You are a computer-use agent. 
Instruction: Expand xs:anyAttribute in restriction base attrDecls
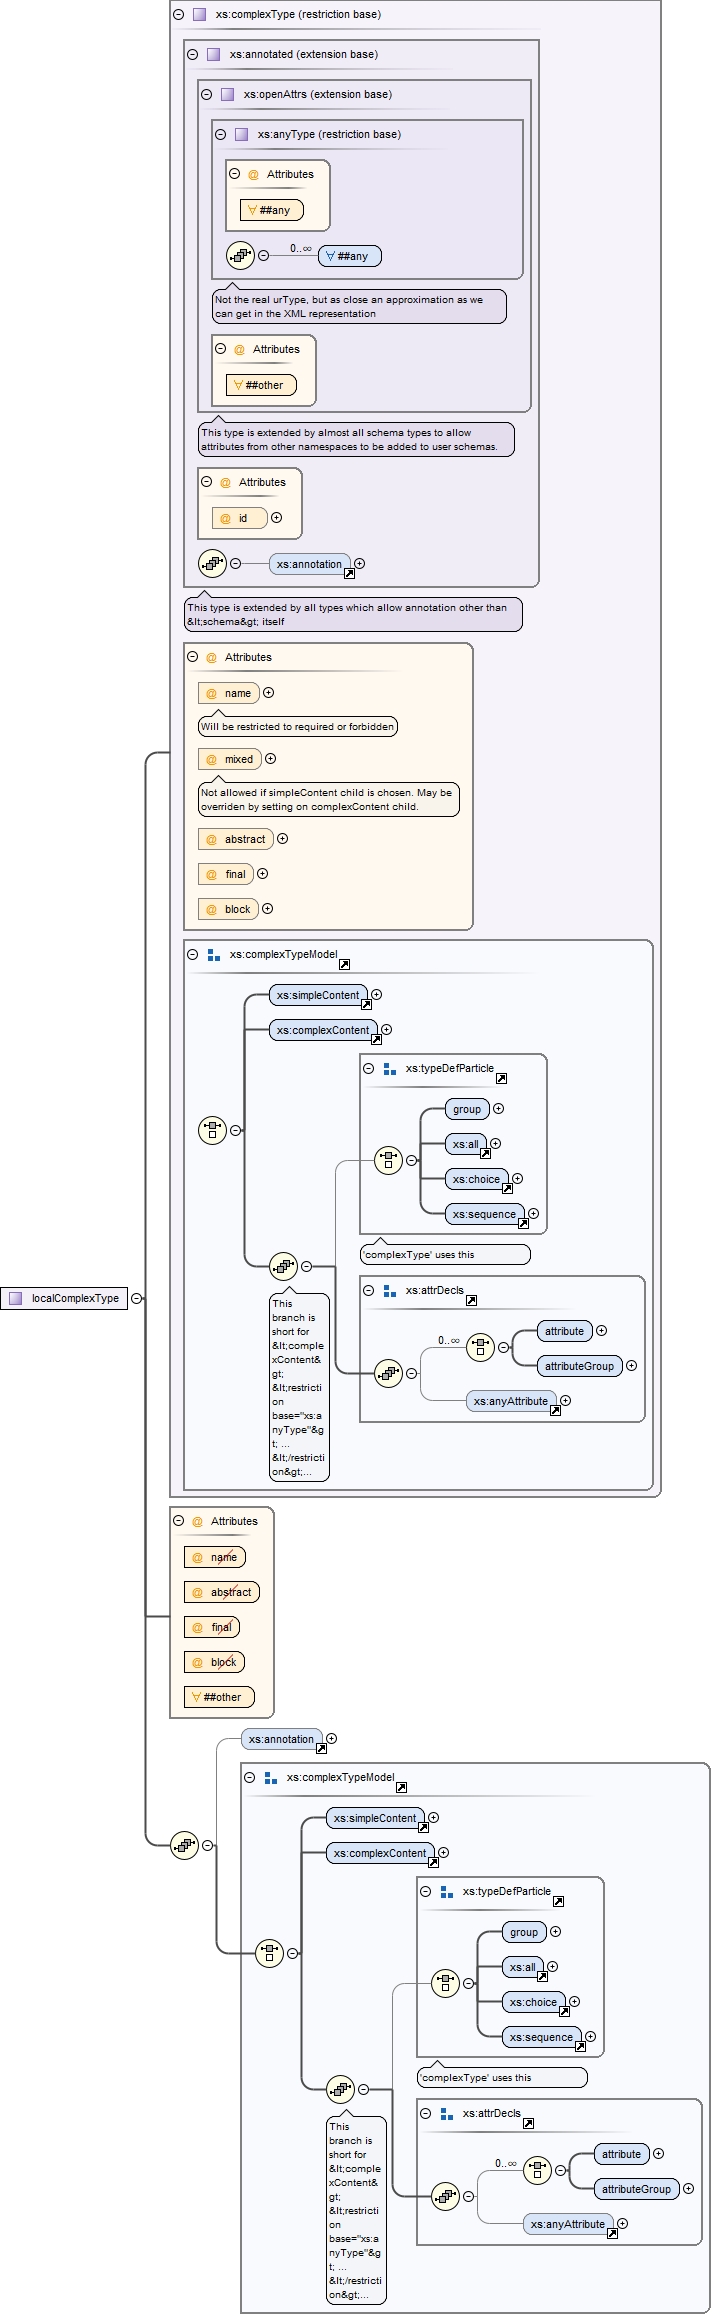coord(565,1401)
